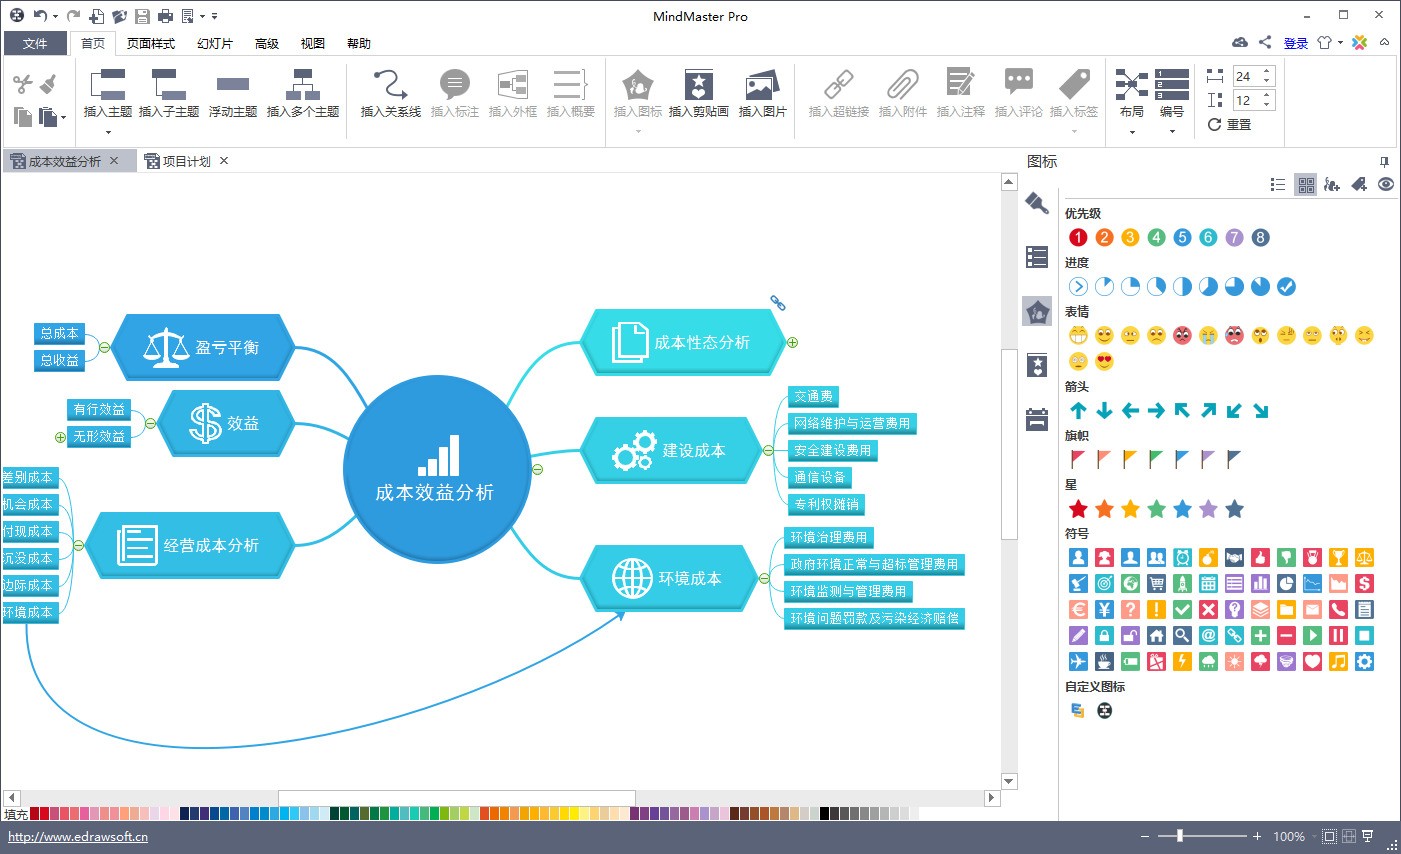Switch icon panel to grid view
1401x854 pixels.
tap(1306, 184)
